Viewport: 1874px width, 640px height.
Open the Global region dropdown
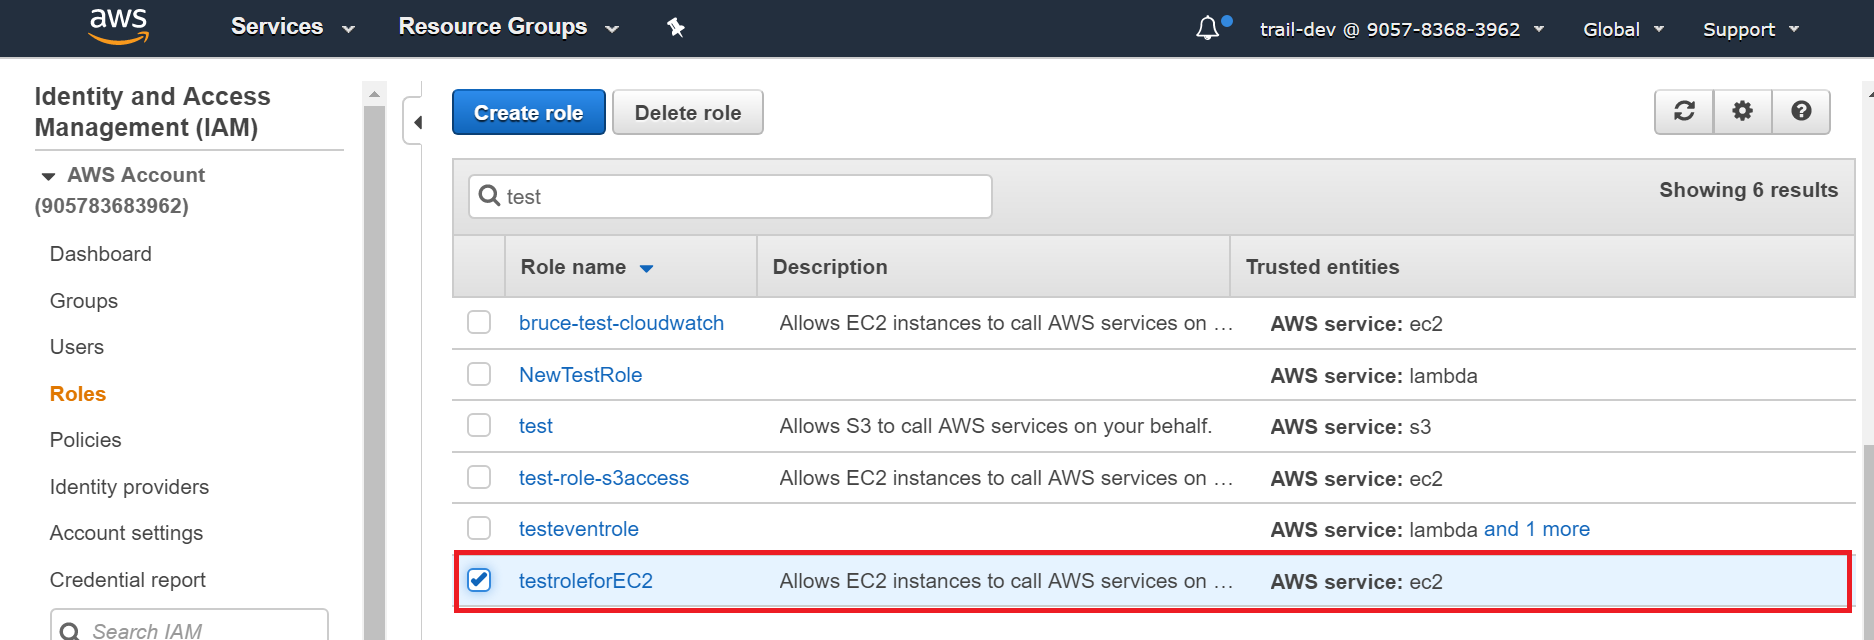pyautogui.click(x=1622, y=29)
